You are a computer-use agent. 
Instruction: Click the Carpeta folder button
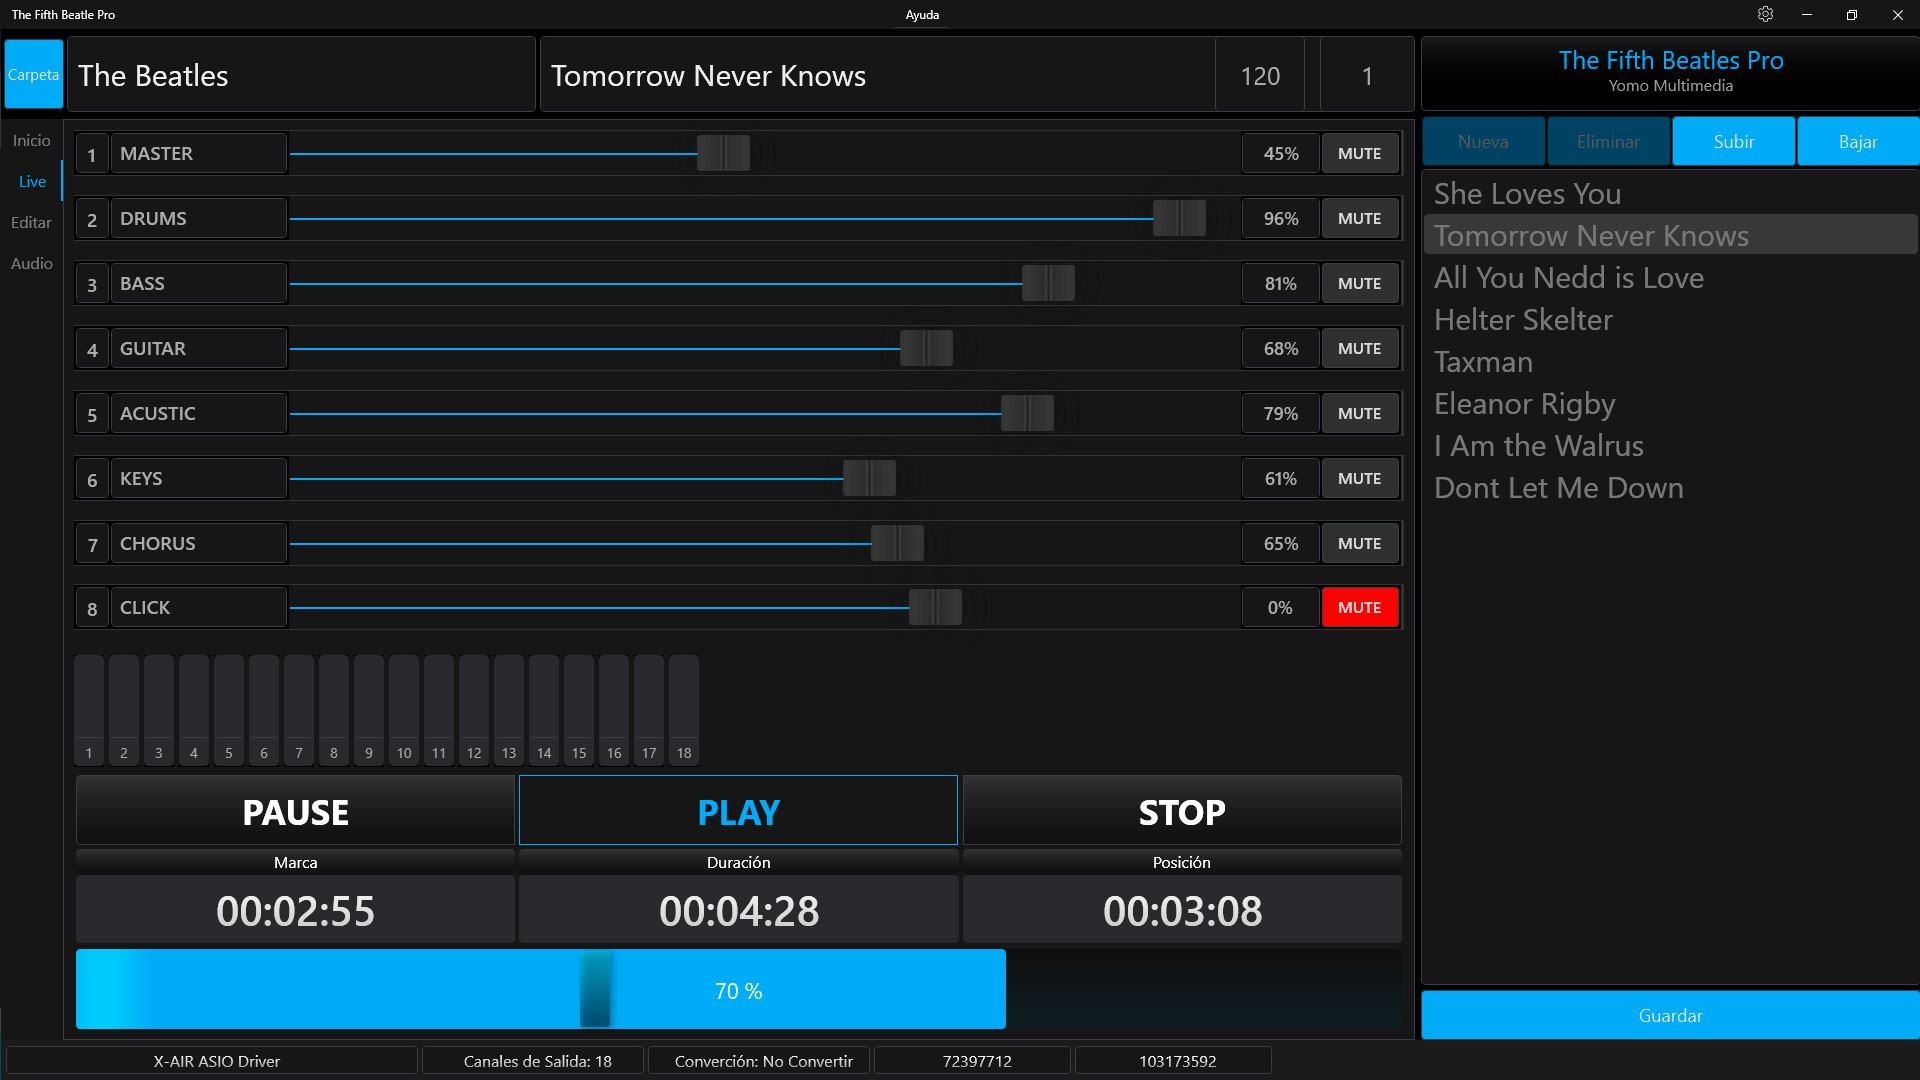(x=33, y=75)
